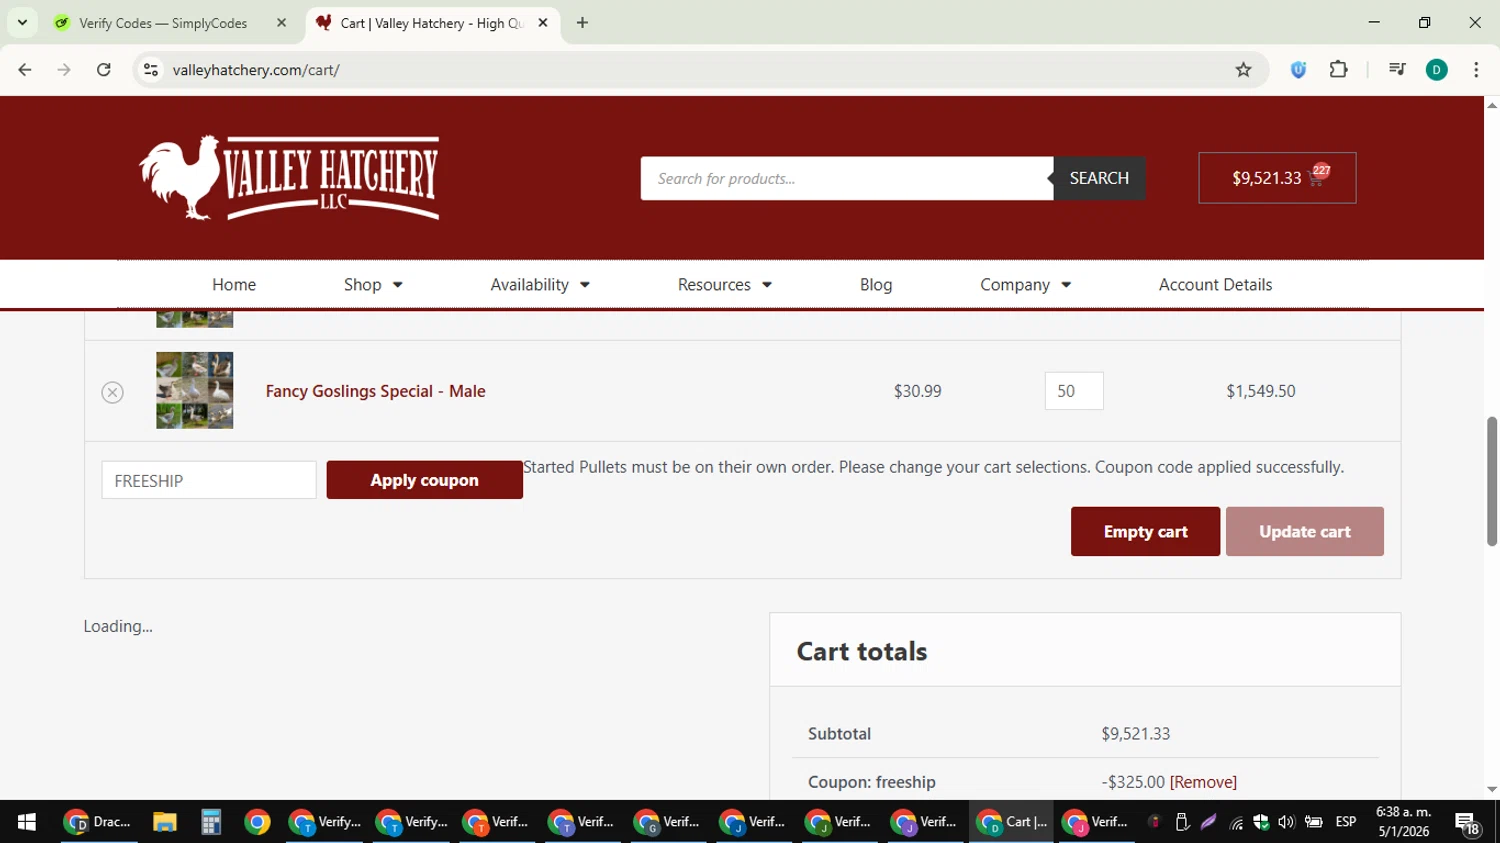Select the Cart Valley Hatchery tab
The height and width of the screenshot is (843, 1500).
[x=432, y=23]
